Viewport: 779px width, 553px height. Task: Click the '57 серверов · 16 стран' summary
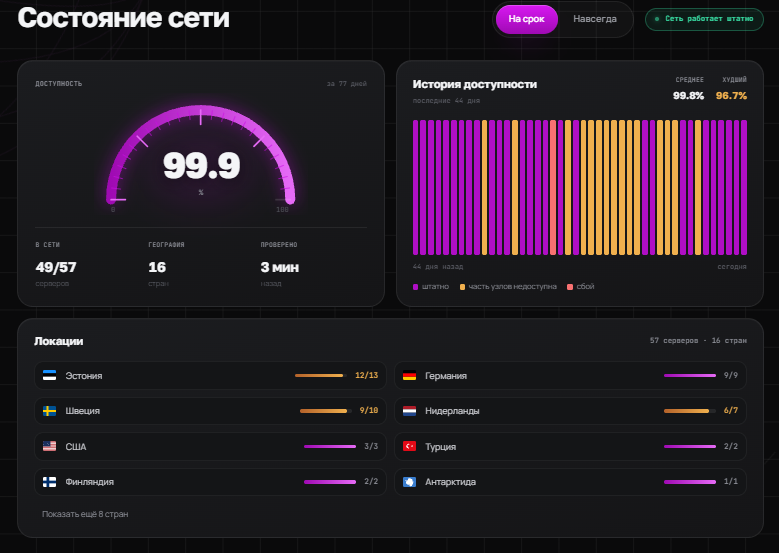pos(698,340)
